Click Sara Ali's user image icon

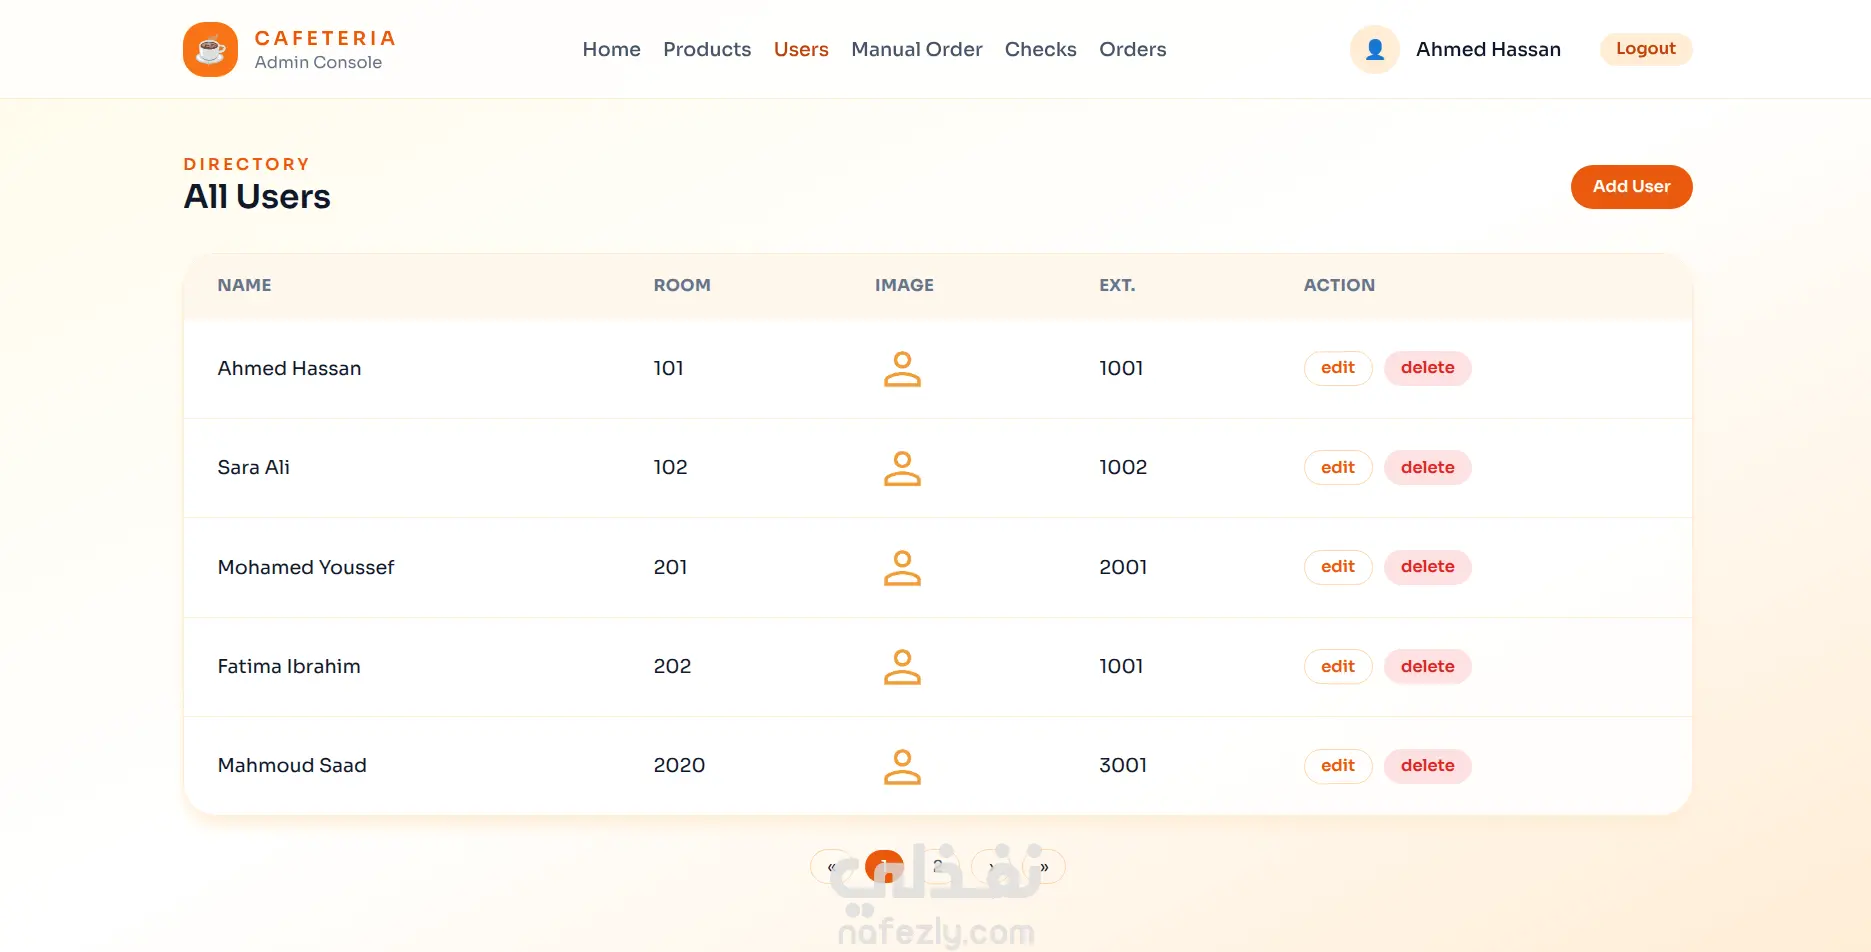[902, 468]
